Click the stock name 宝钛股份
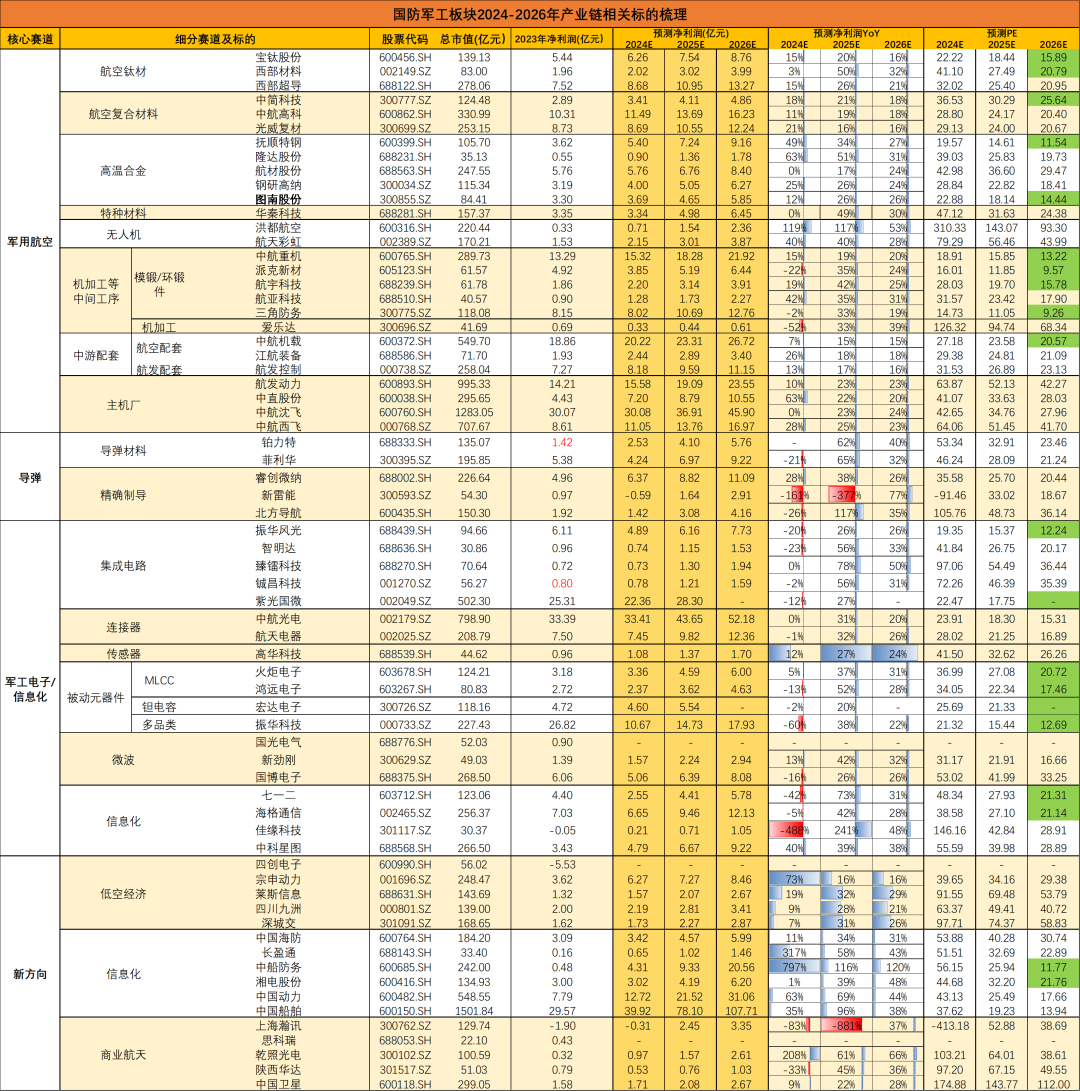The height and width of the screenshot is (1091, 1080). point(278,57)
